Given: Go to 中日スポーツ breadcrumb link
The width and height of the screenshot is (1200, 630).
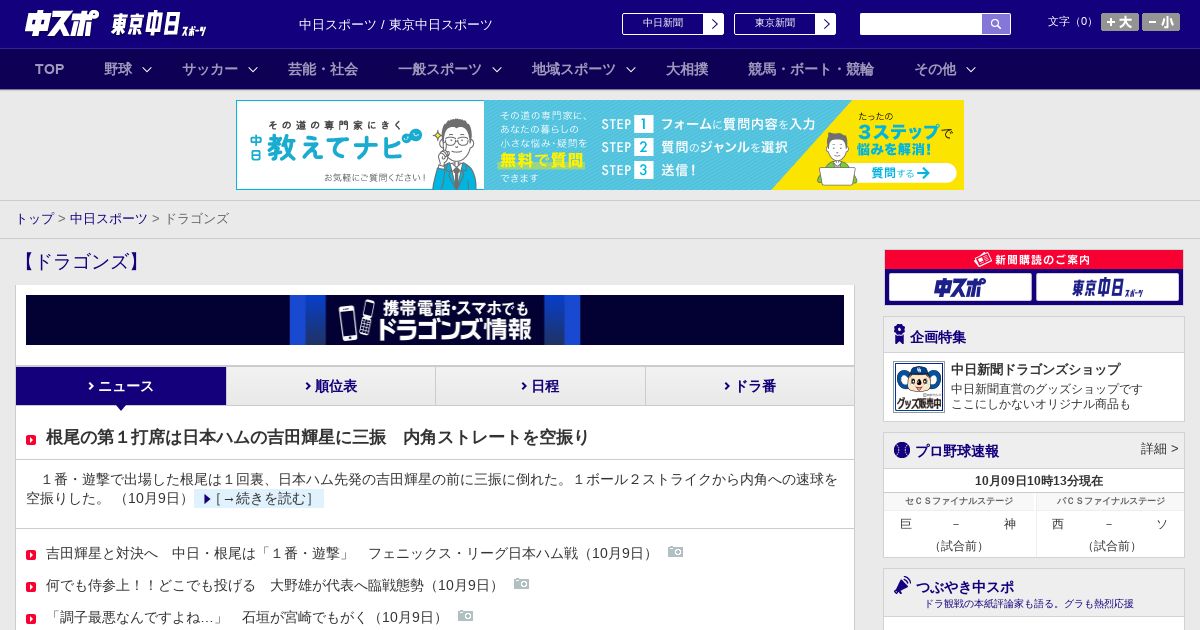Looking at the screenshot, I should (x=109, y=218).
